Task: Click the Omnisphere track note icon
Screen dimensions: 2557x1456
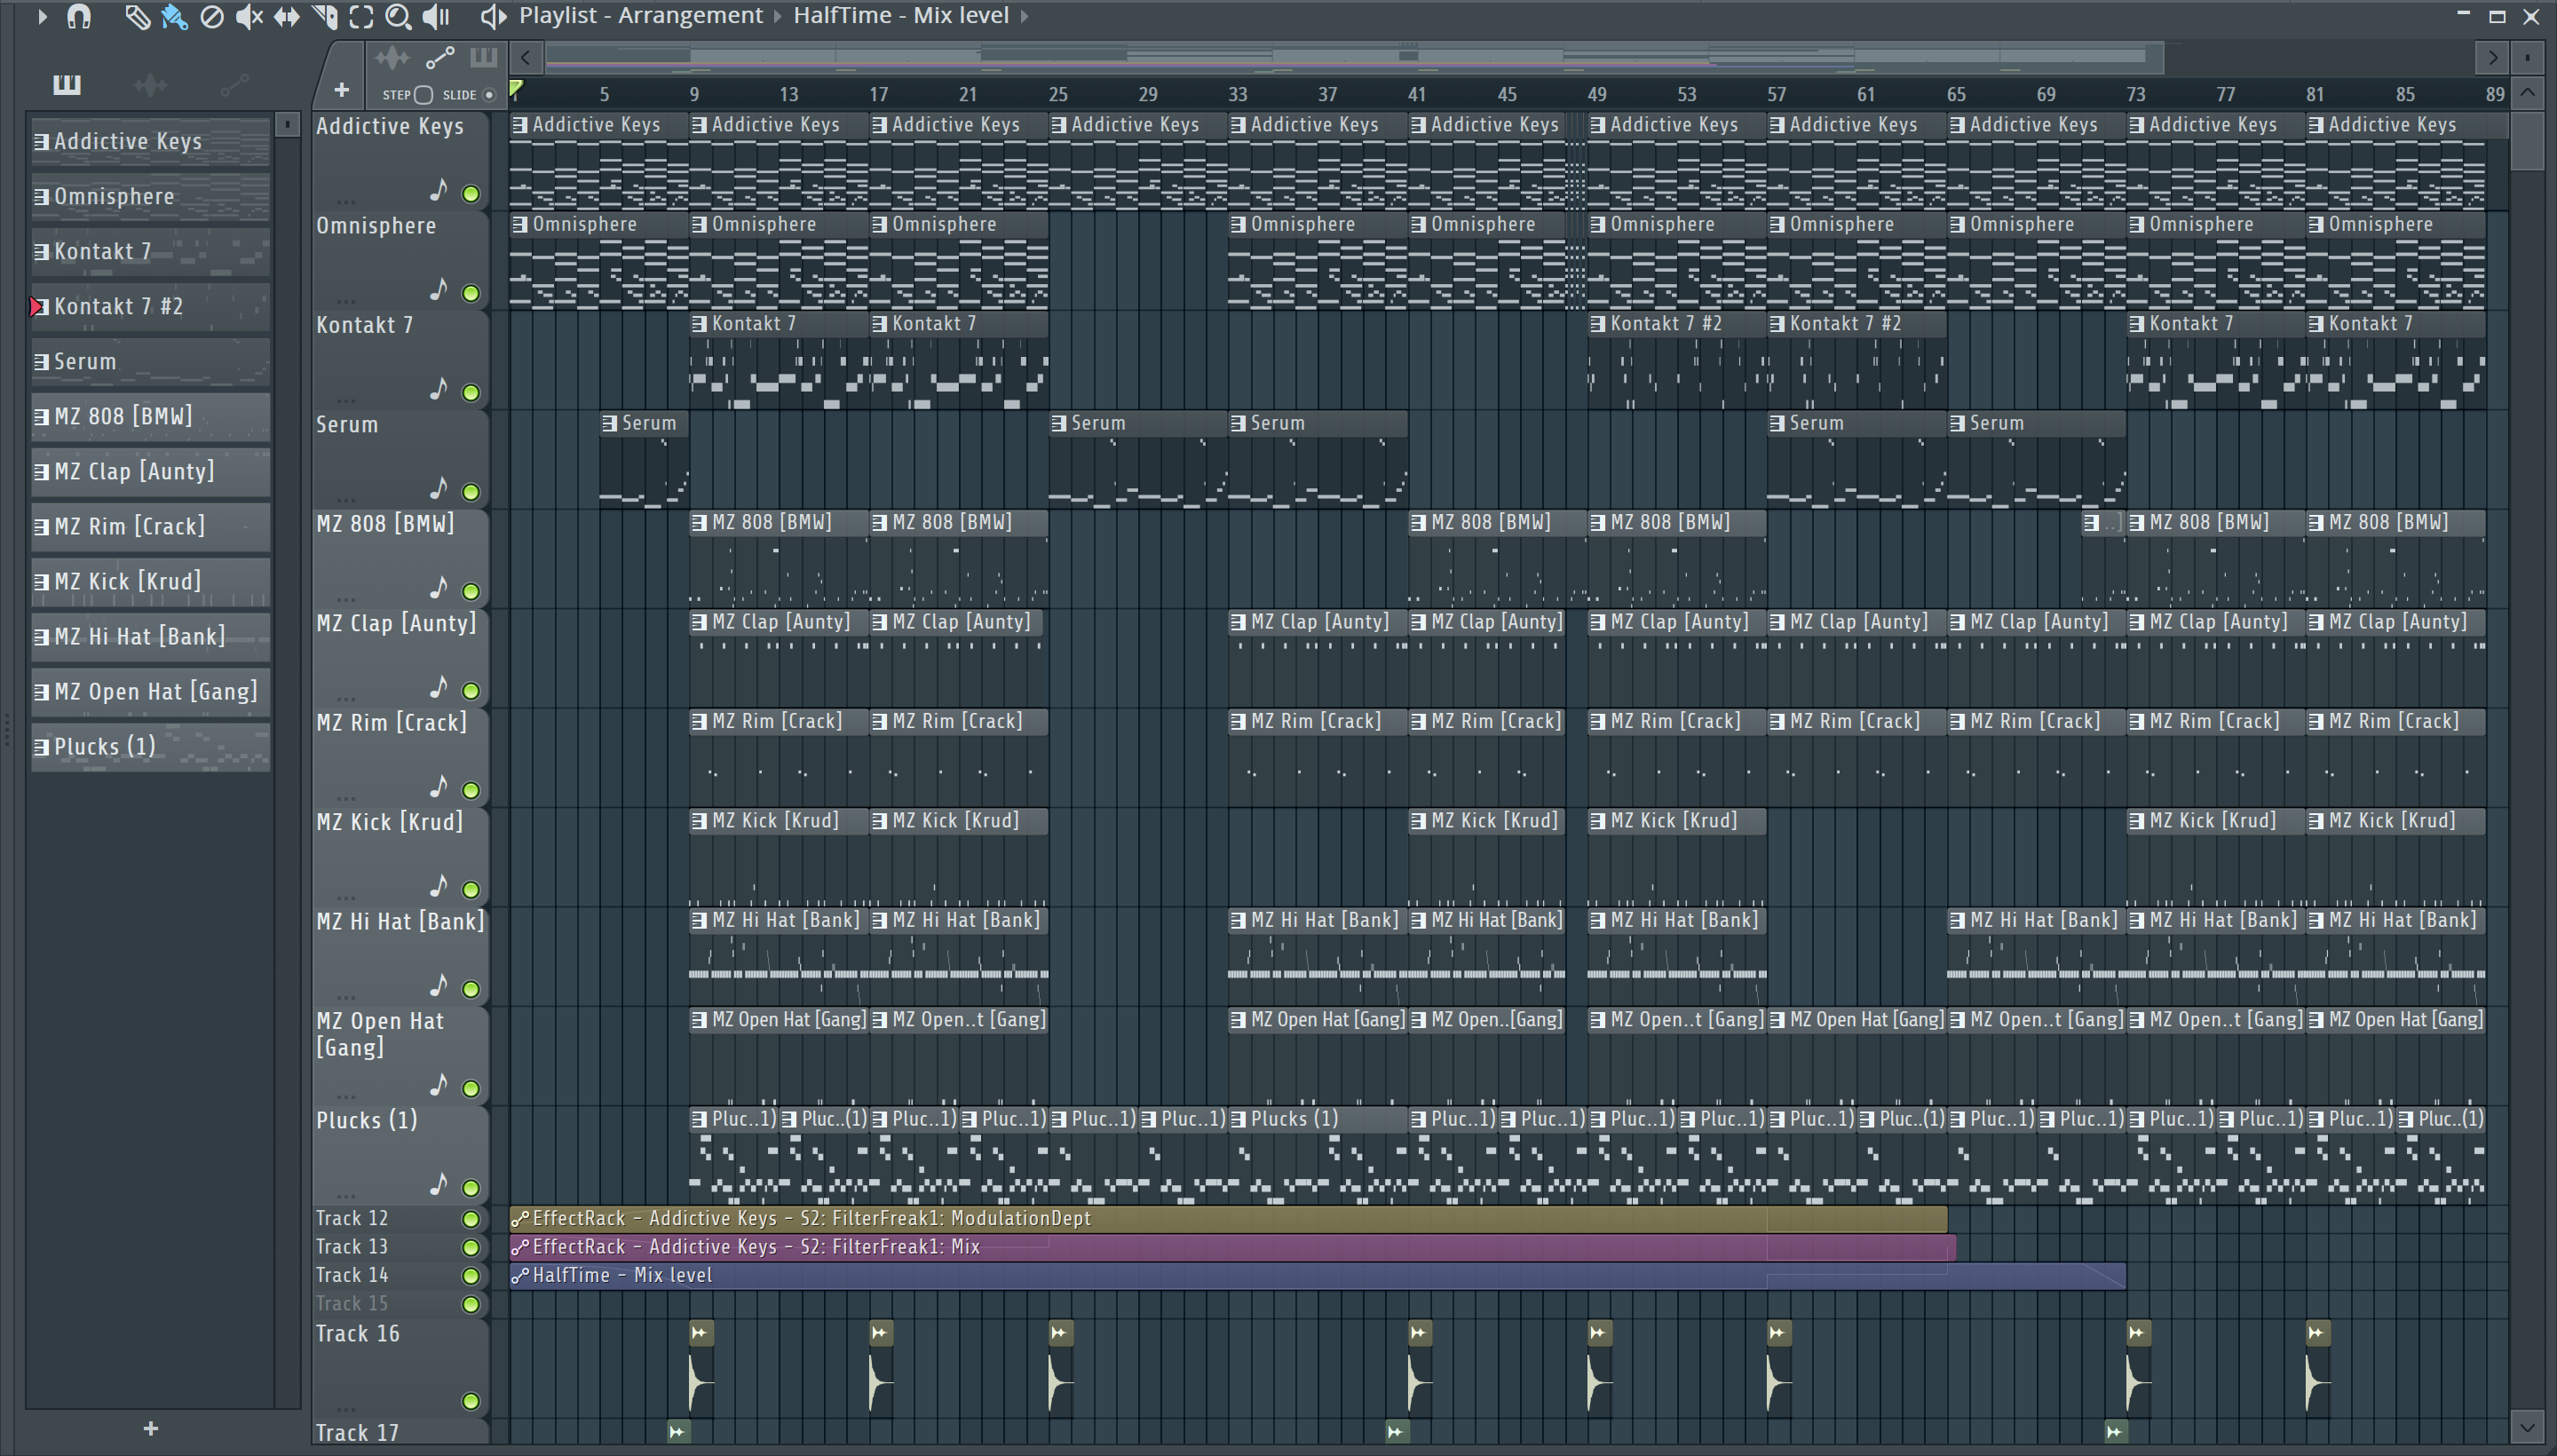Action: tap(438, 289)
